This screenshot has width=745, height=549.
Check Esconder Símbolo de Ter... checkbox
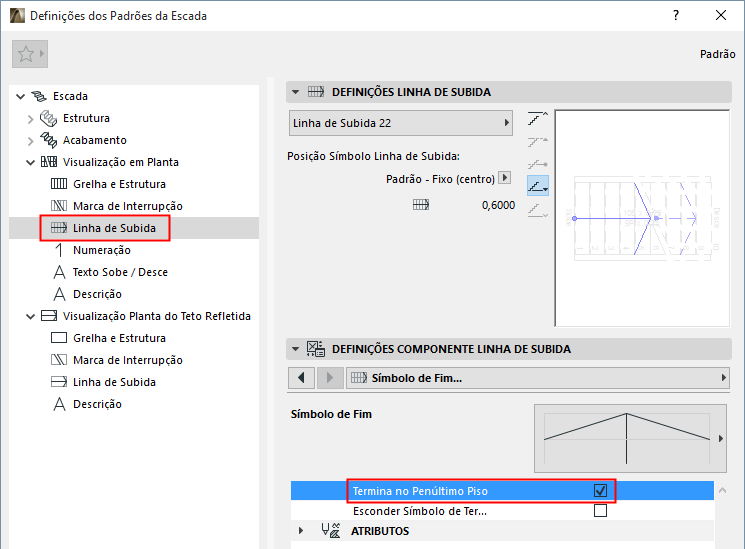[x=601, y=511]
